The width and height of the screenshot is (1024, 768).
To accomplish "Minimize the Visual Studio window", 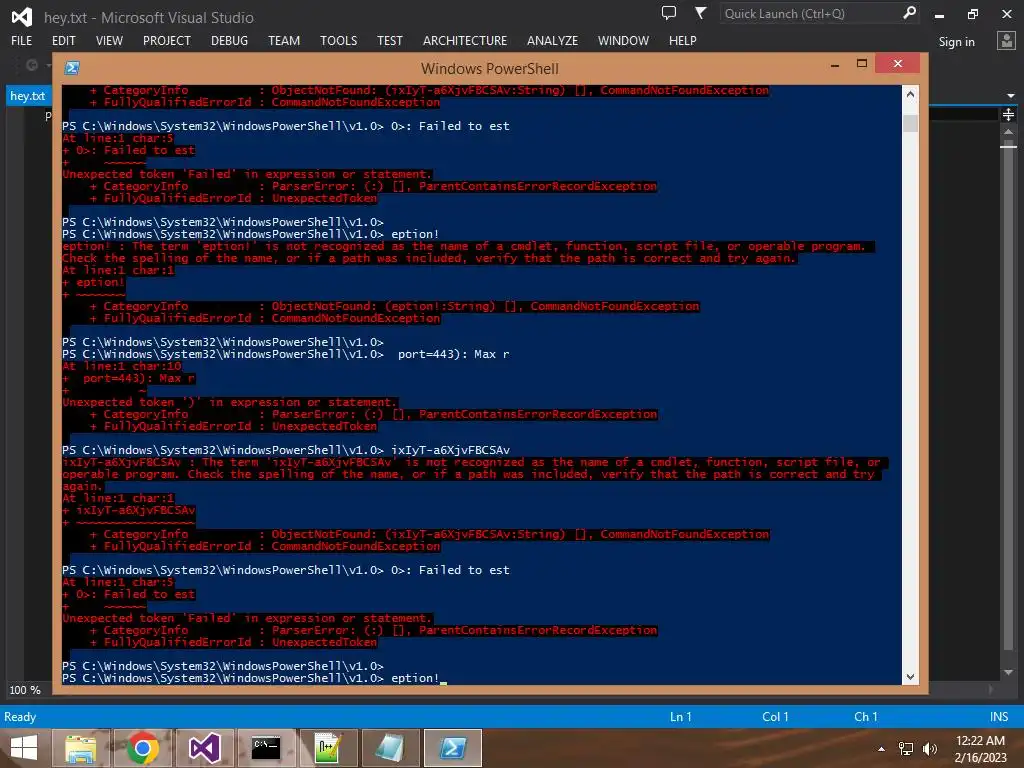I will 939,14.
